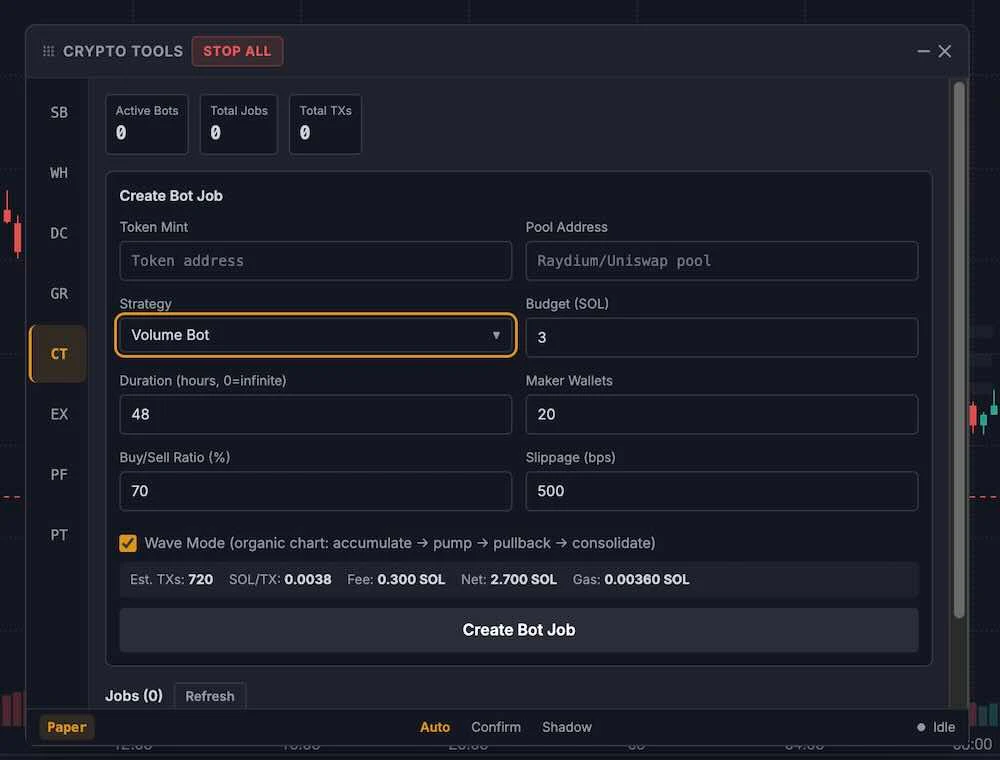Viewport: 1000px width, 760px height.
Task: Click the 'Create Bot Job' section heading
Action: tap(171, 196)
